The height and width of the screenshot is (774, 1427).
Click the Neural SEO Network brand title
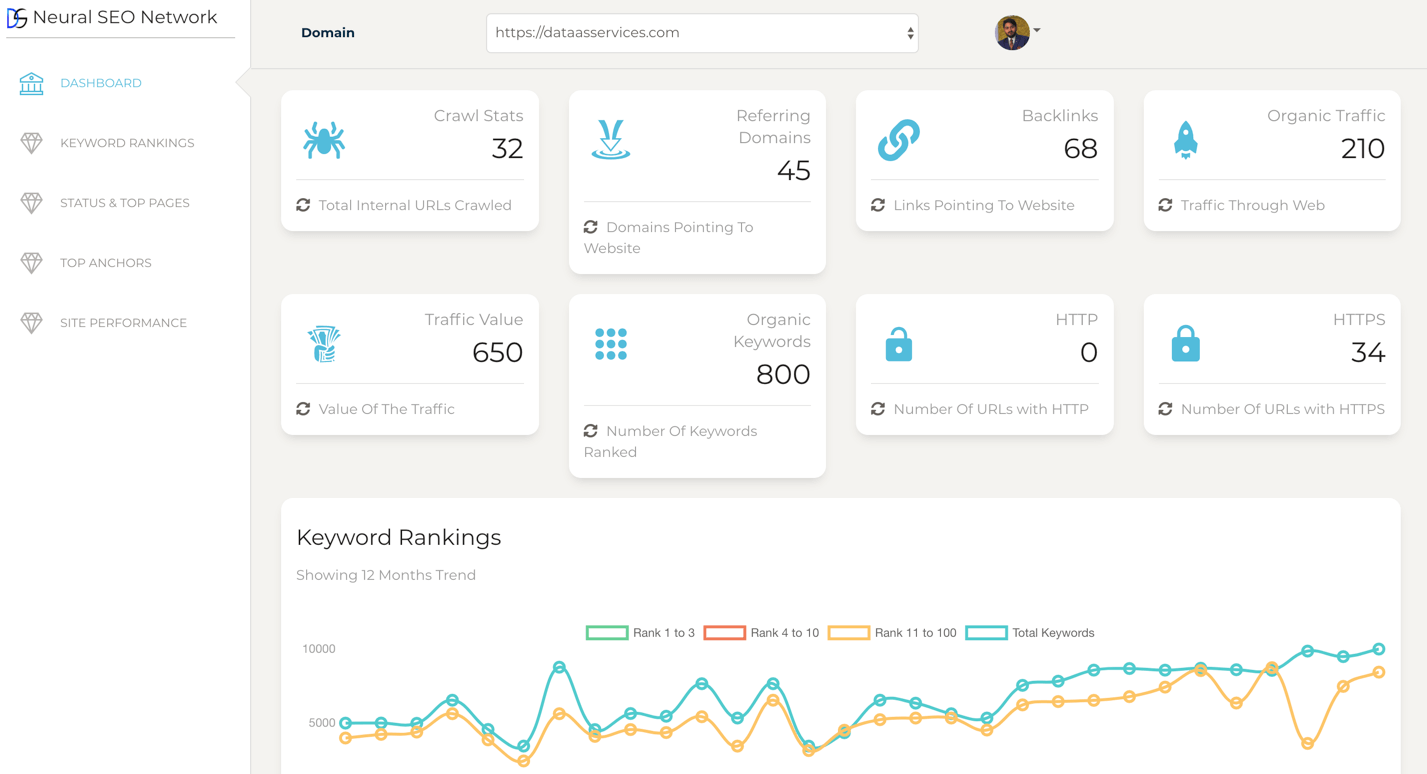[x=125, y=17]
